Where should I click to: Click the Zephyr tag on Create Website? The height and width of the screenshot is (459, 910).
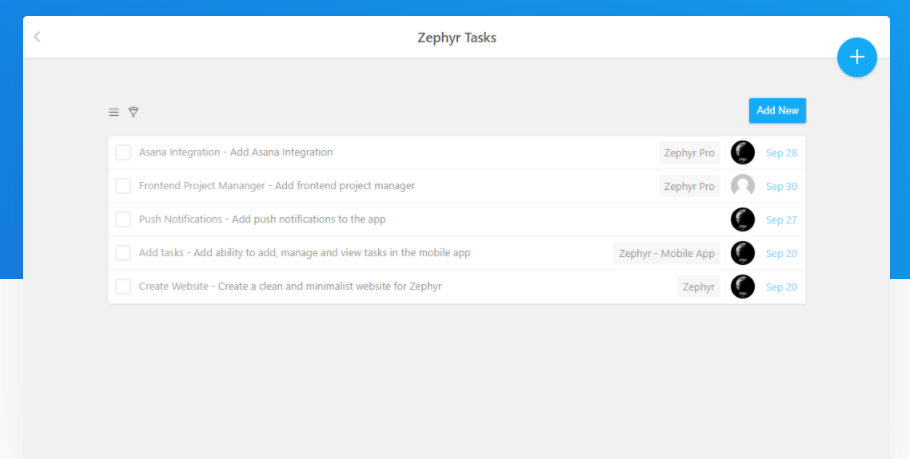pos(698,287)
